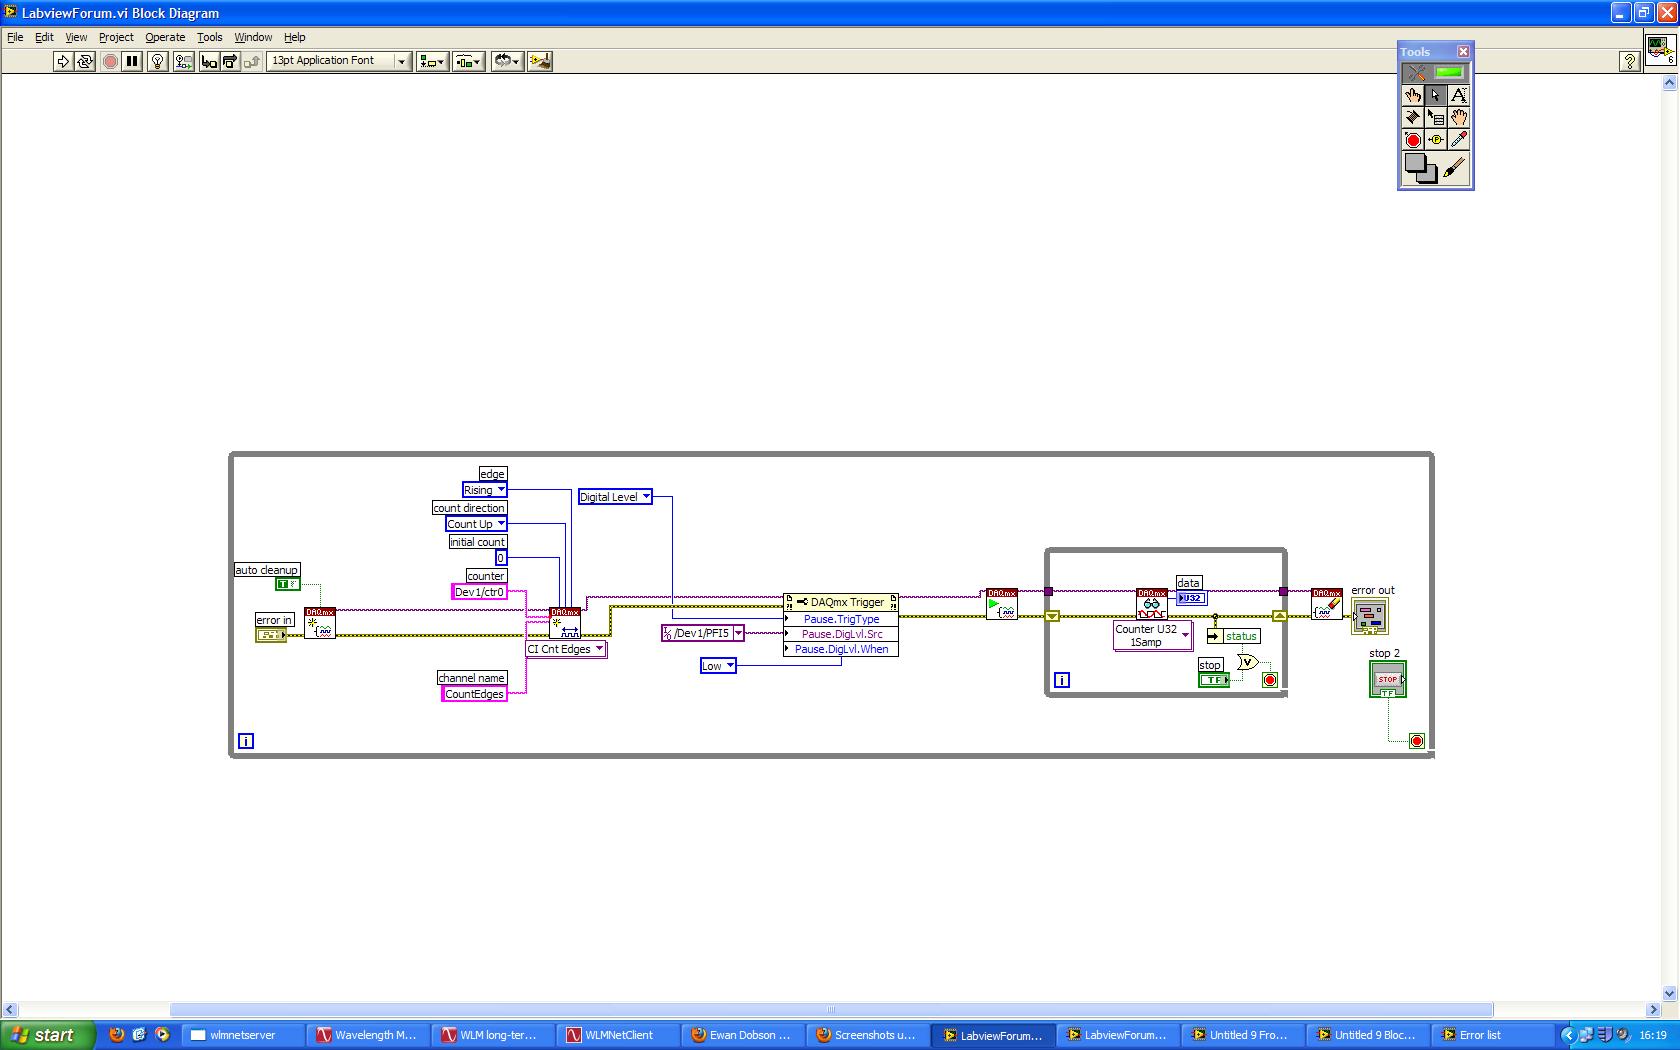Click the VI icon pane at top right
This screenshot has width=1680, height=1050.
[1661, 50]
